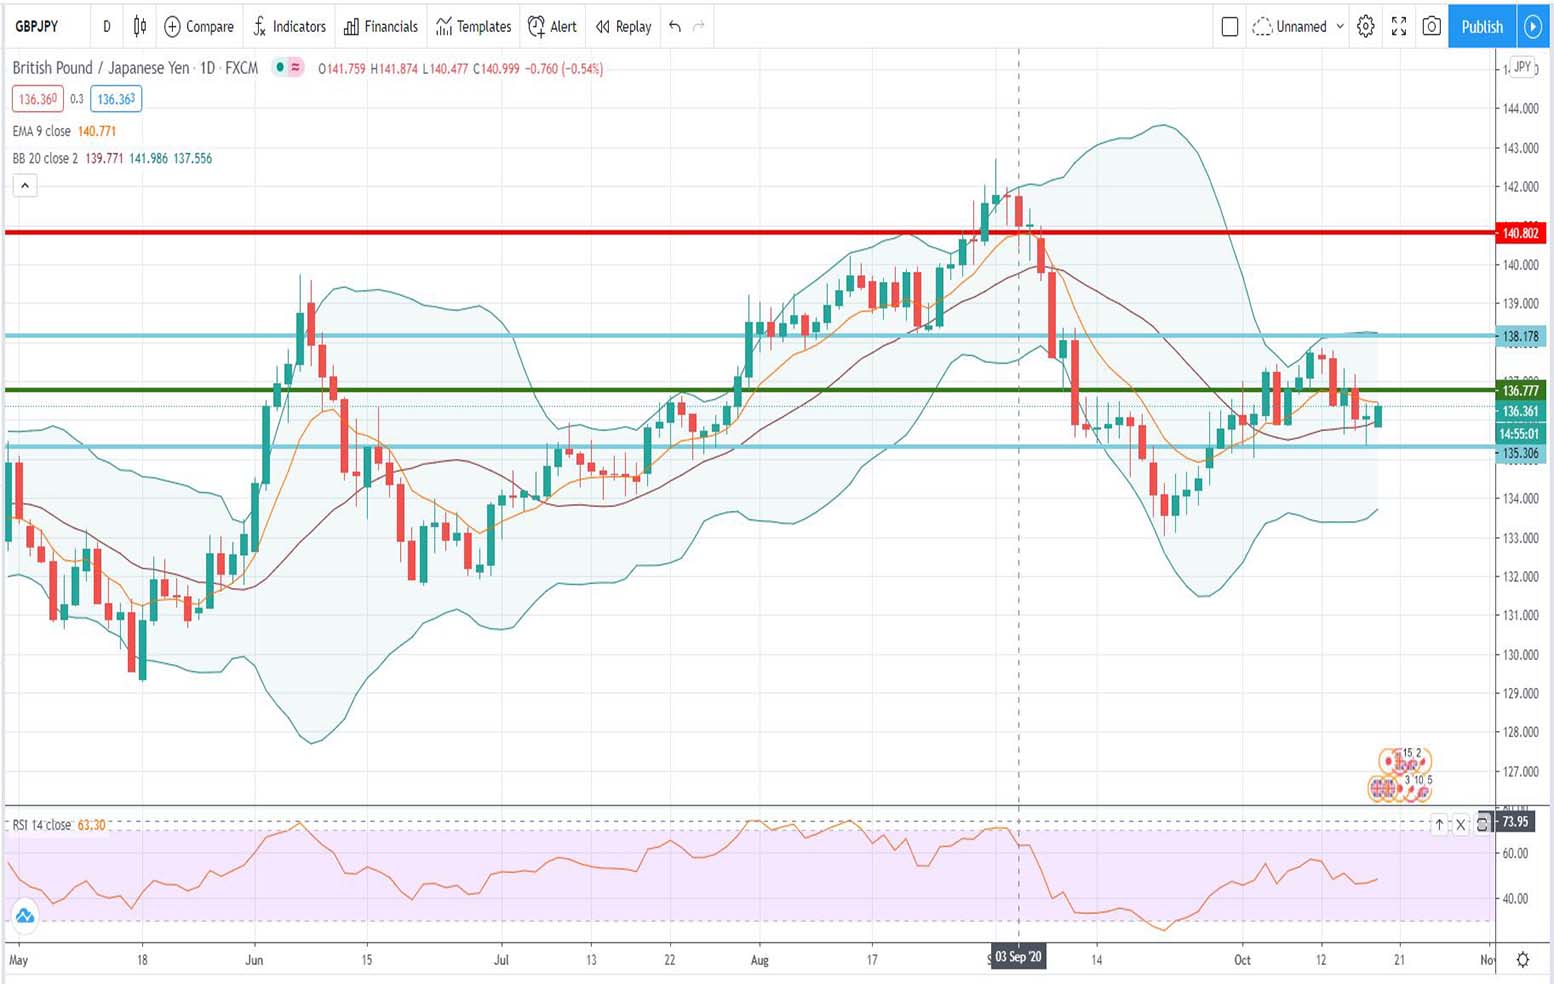Open the Compare symbol overlay tool

point(198,27)
